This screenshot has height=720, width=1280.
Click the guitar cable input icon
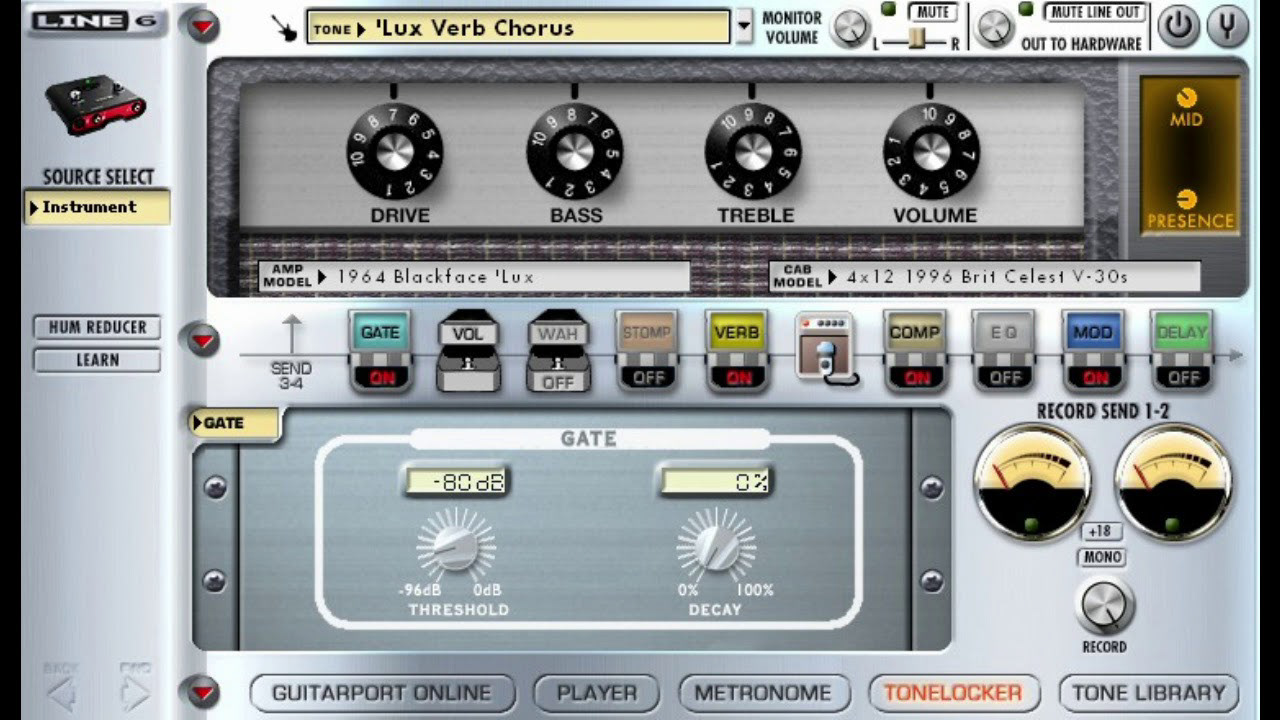point(284,28)
